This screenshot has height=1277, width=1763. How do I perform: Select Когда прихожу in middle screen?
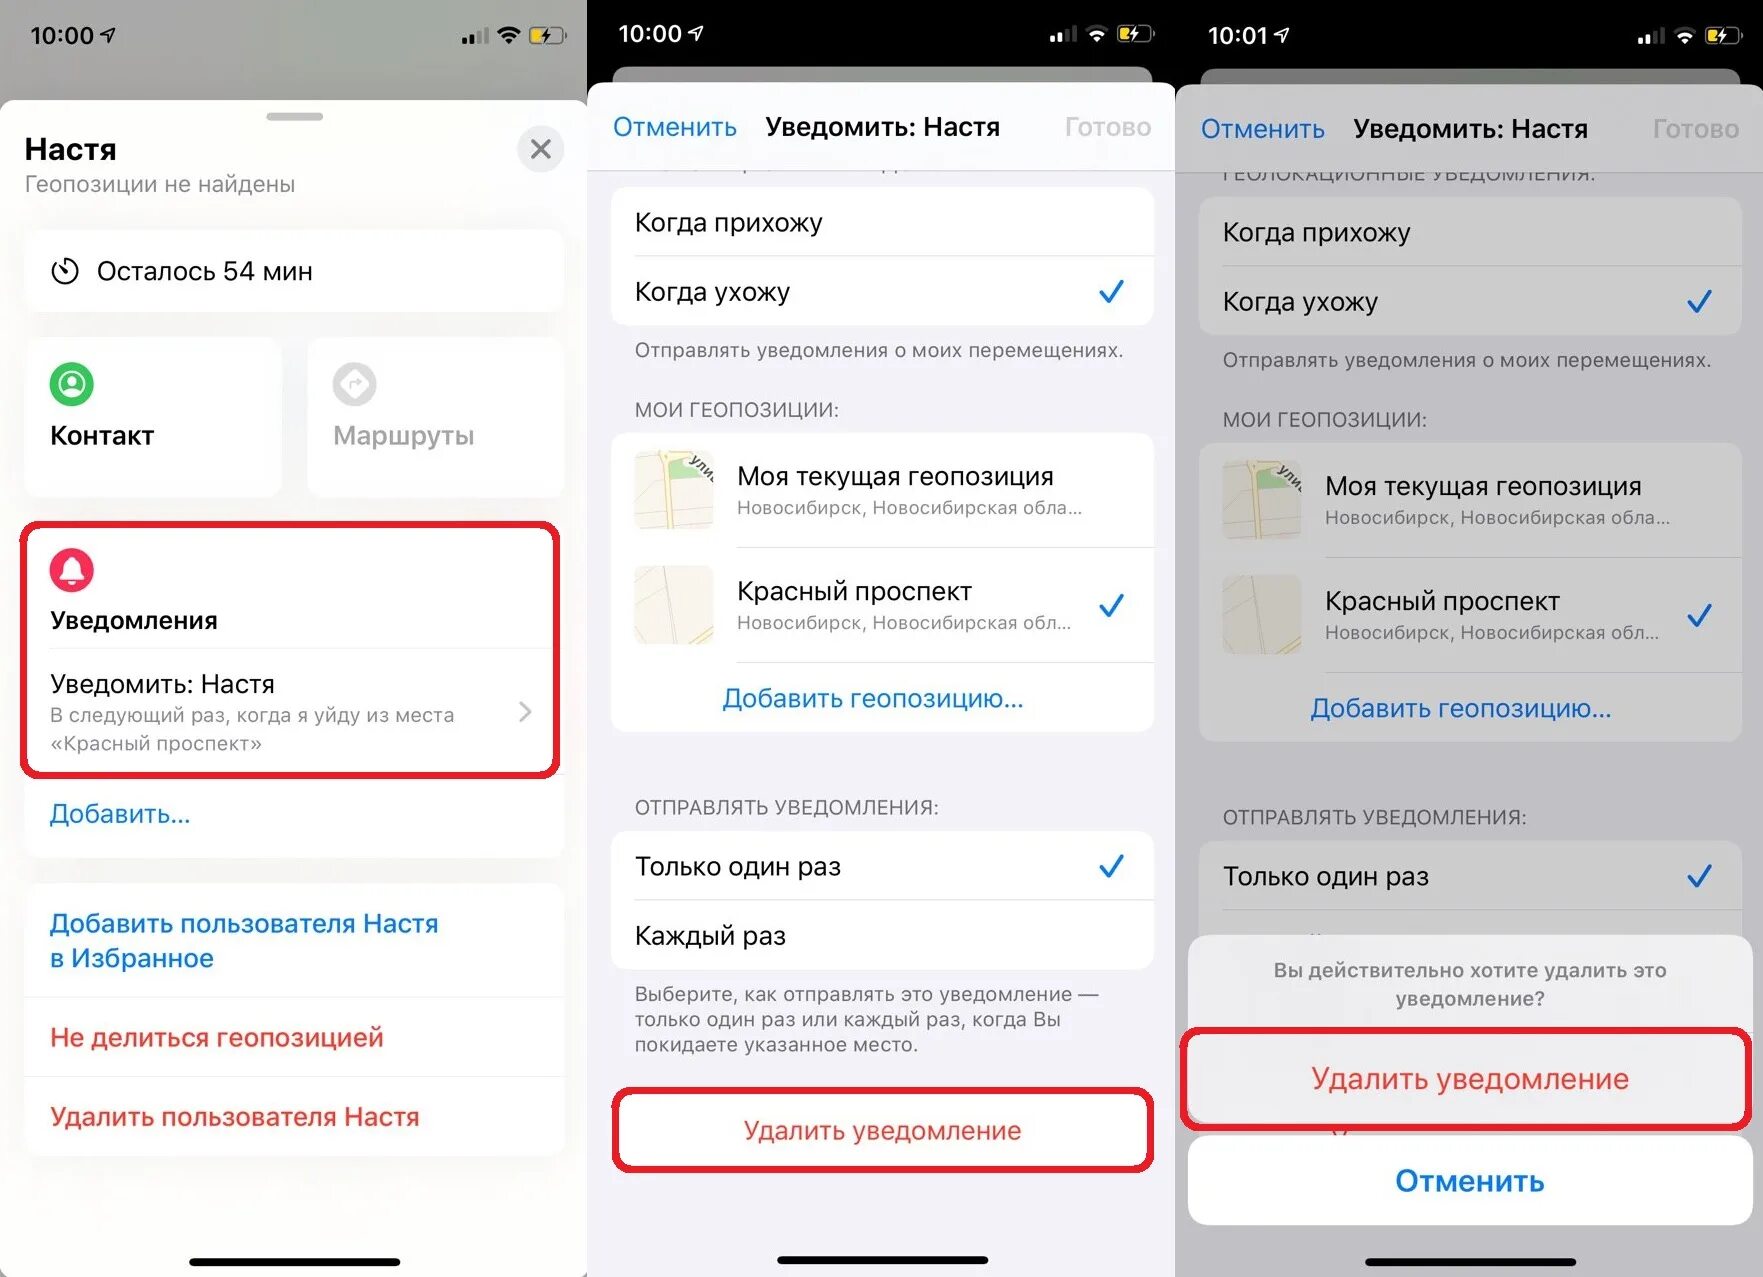tap(882, 222)
